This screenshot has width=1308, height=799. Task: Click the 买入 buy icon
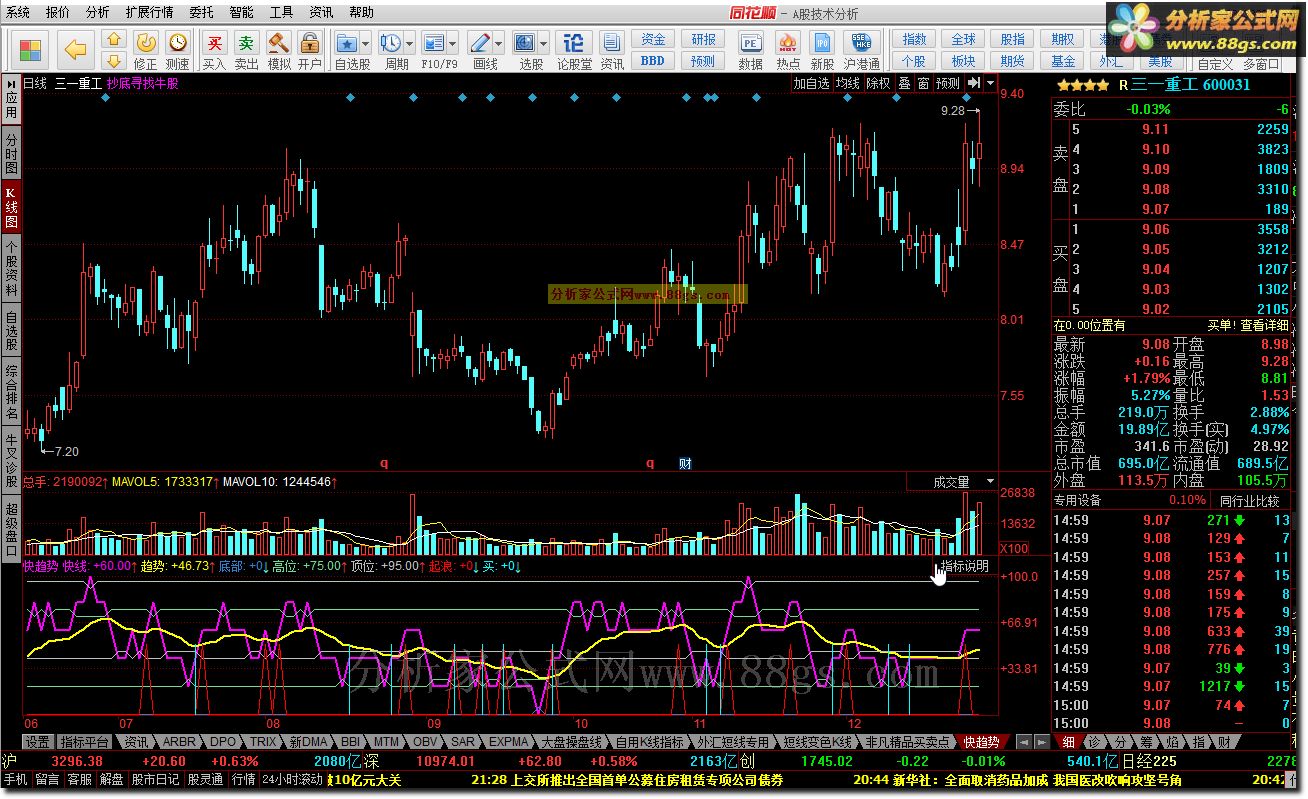pos(214,42)
